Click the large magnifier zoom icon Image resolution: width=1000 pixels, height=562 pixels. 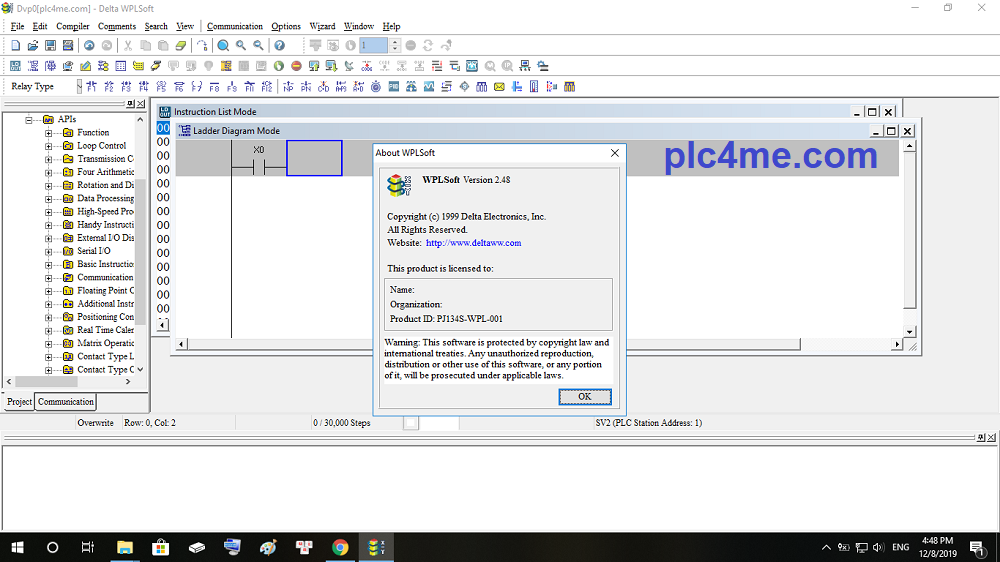223,46
